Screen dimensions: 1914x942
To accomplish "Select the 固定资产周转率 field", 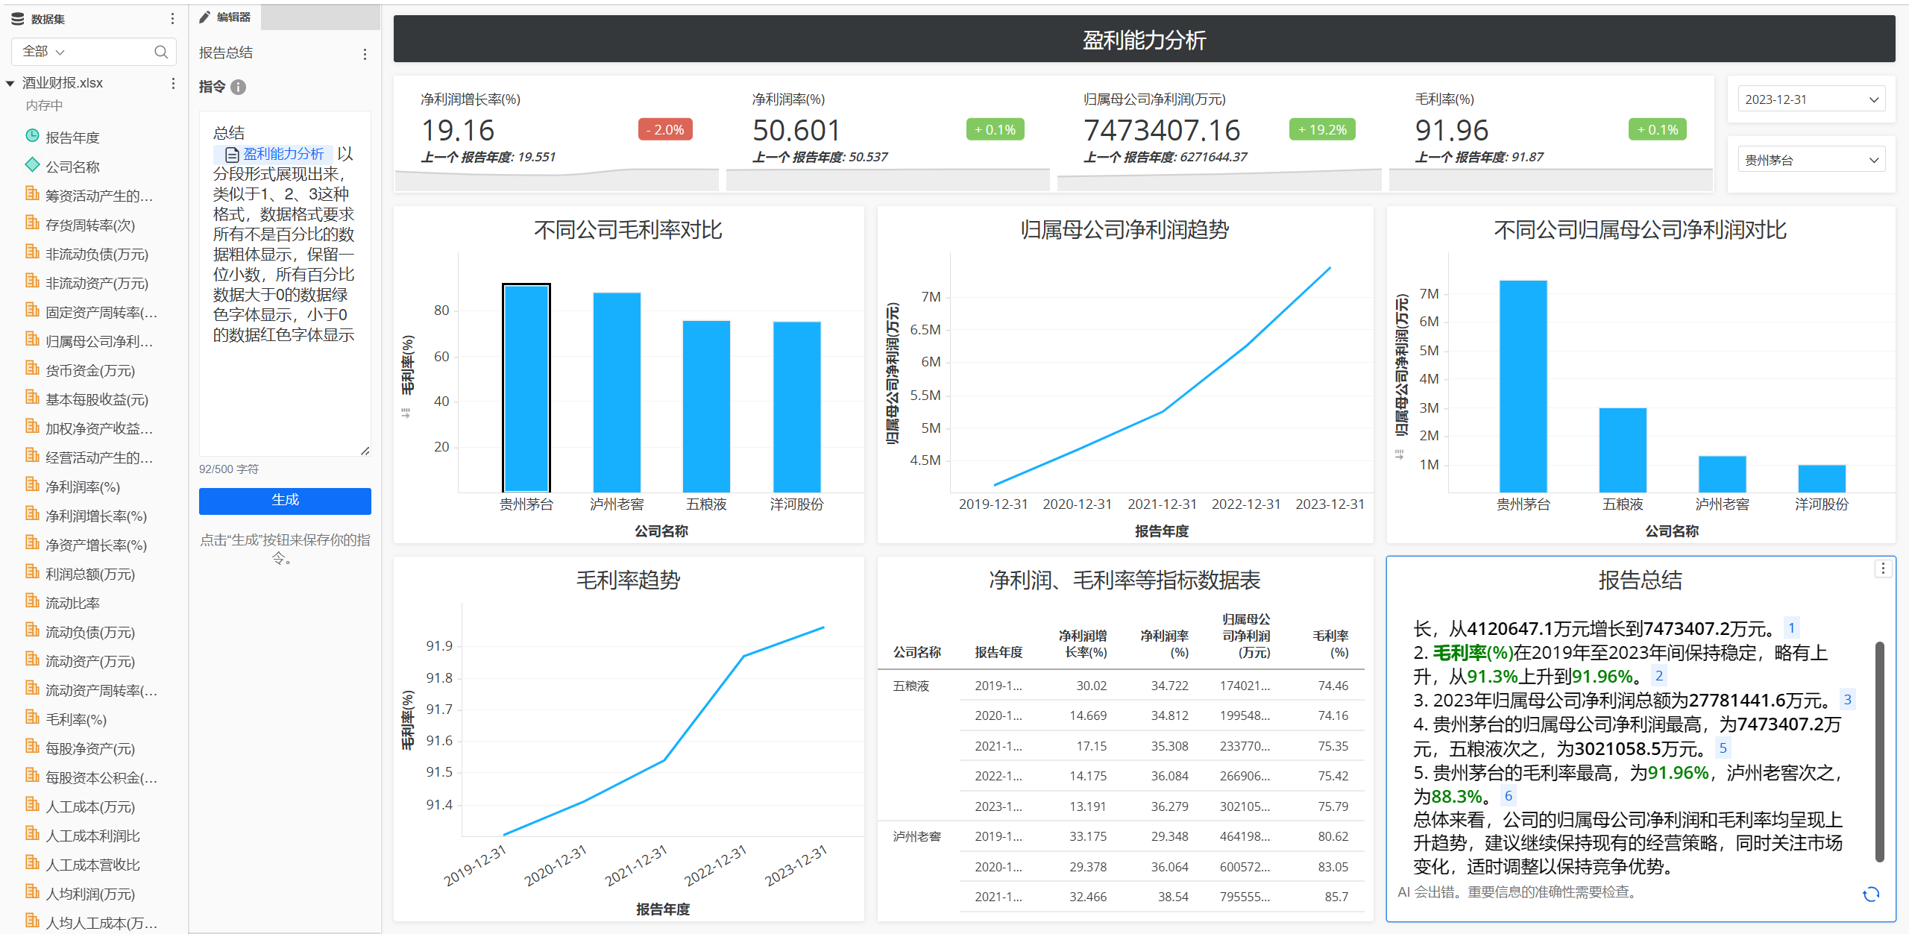I will point(101,312).
